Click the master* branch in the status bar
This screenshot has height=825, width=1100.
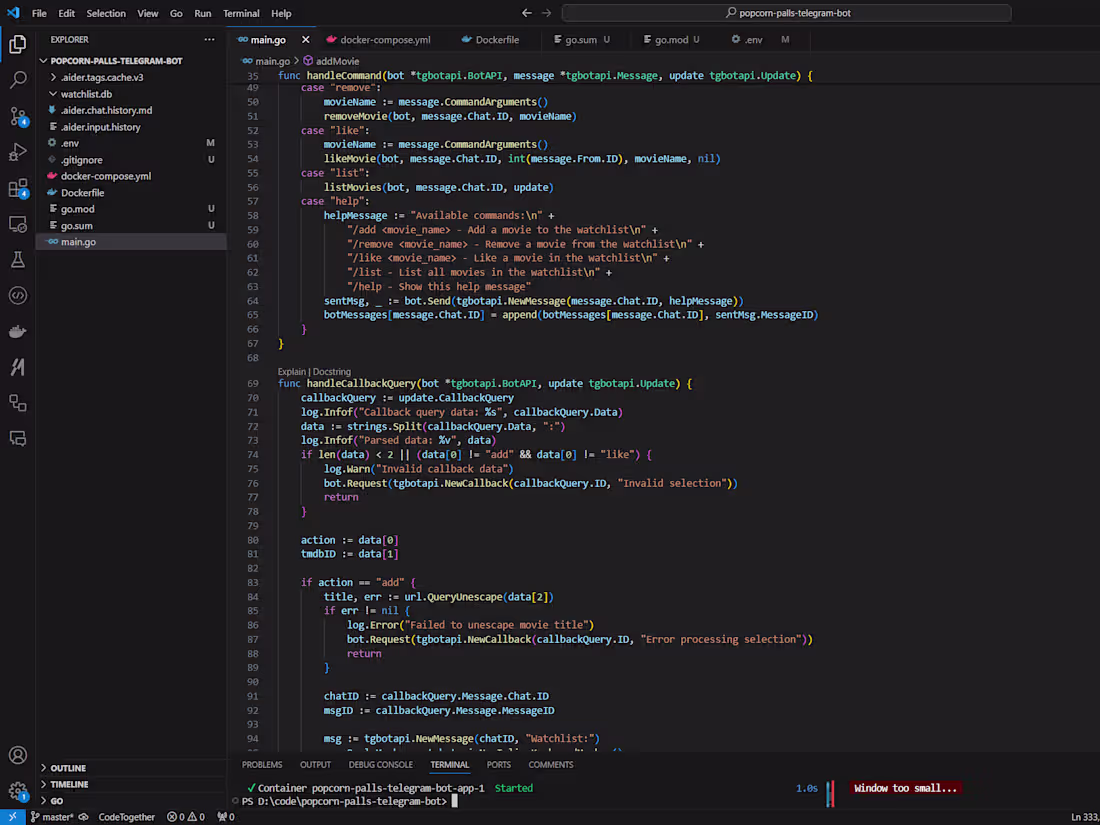coord(53,817)
